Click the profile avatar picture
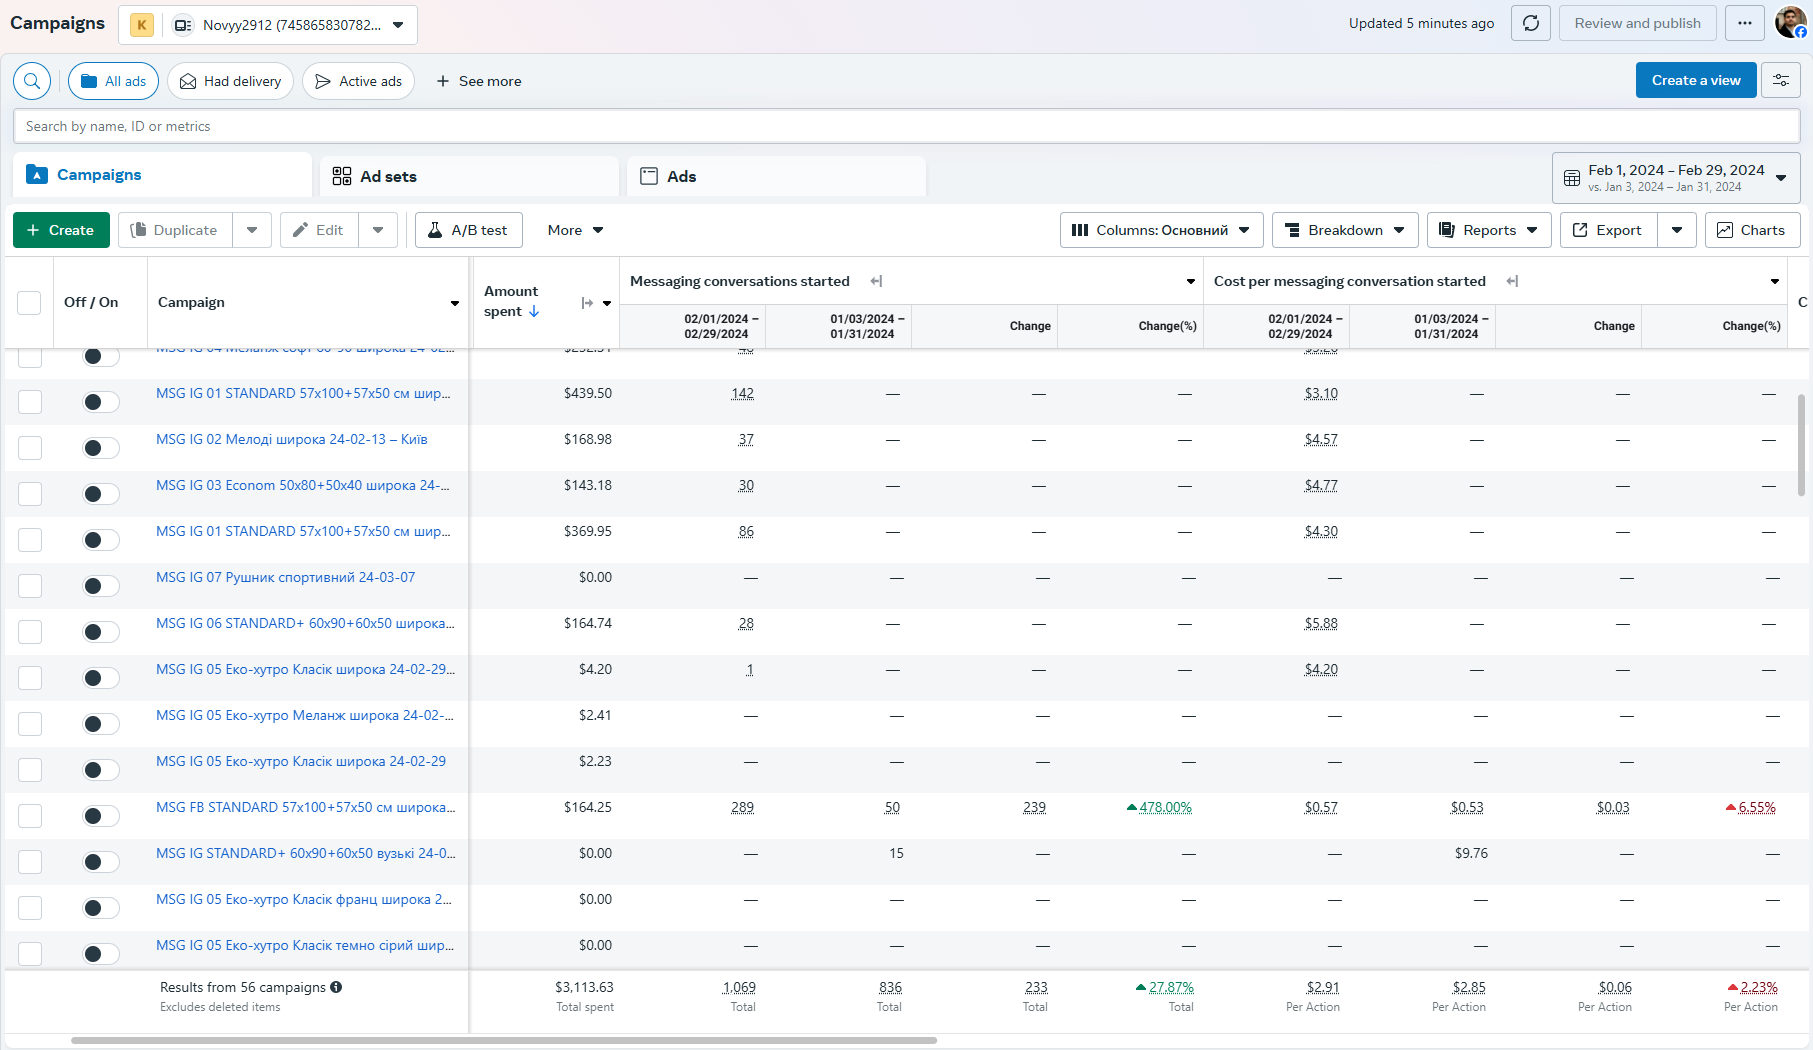The image size is (1813, 1050). (1790, 22)
